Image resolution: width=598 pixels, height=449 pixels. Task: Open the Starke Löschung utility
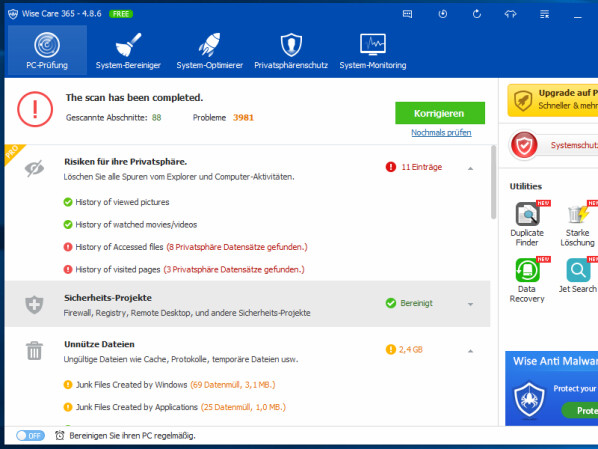coord(577,224)
